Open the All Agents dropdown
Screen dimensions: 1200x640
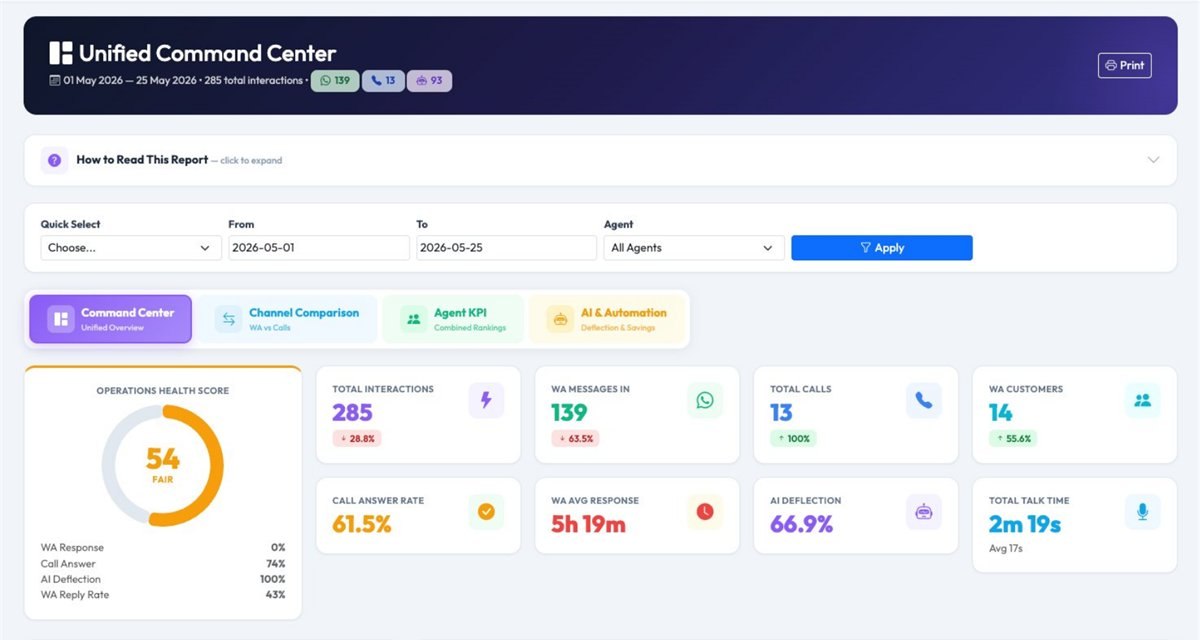(694, 248)
